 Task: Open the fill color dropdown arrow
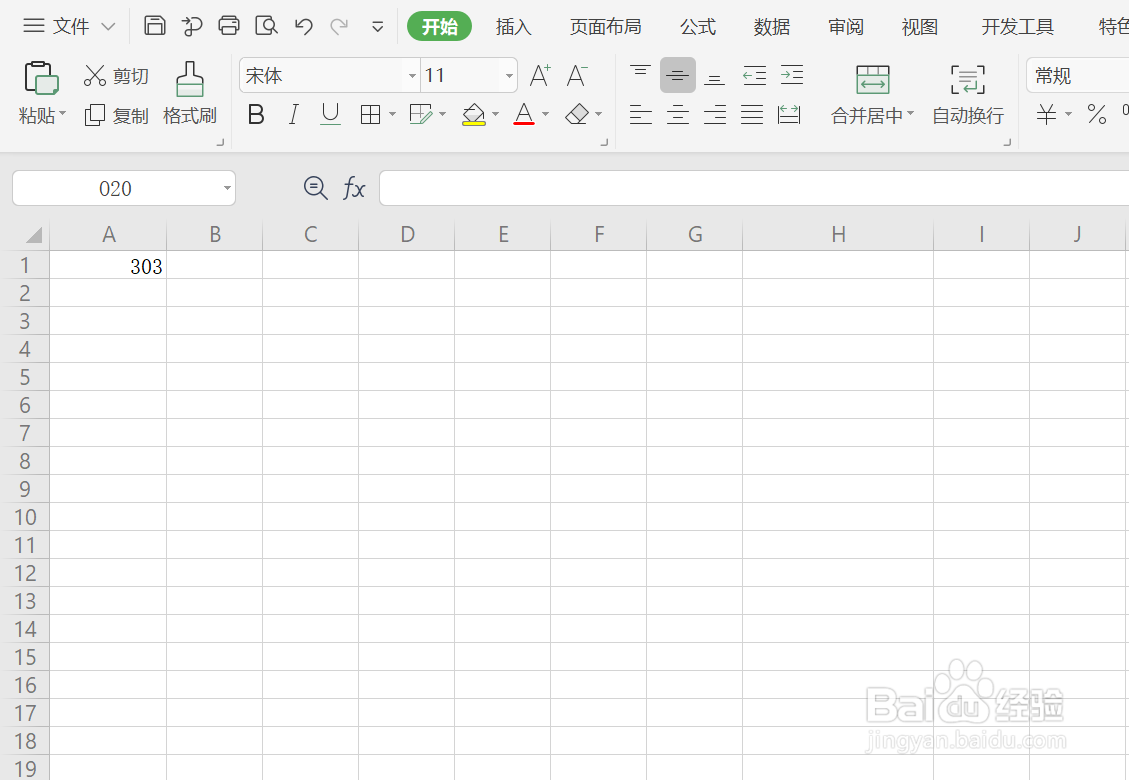(x=495, y=115)
